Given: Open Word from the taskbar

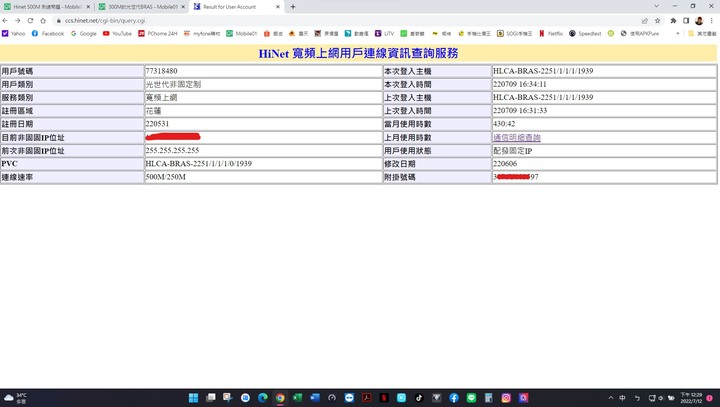Looking at the screenshot, I should (315, 398).
